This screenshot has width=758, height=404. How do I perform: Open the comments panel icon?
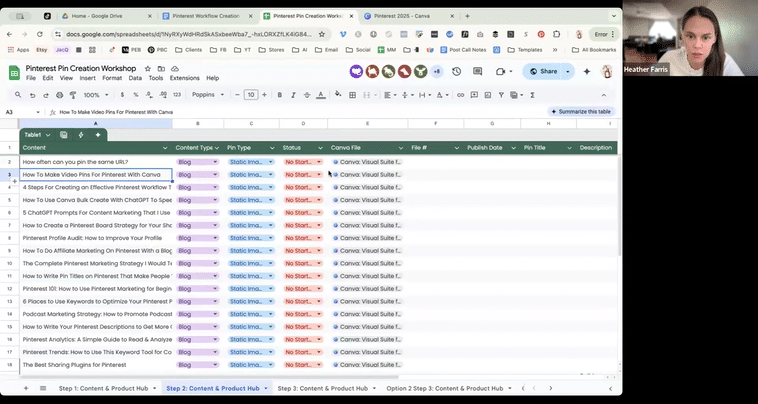[478, 72]
